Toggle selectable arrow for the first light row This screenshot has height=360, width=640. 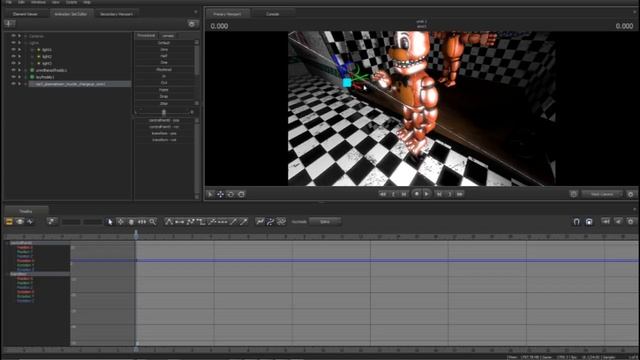click(19, 50)
